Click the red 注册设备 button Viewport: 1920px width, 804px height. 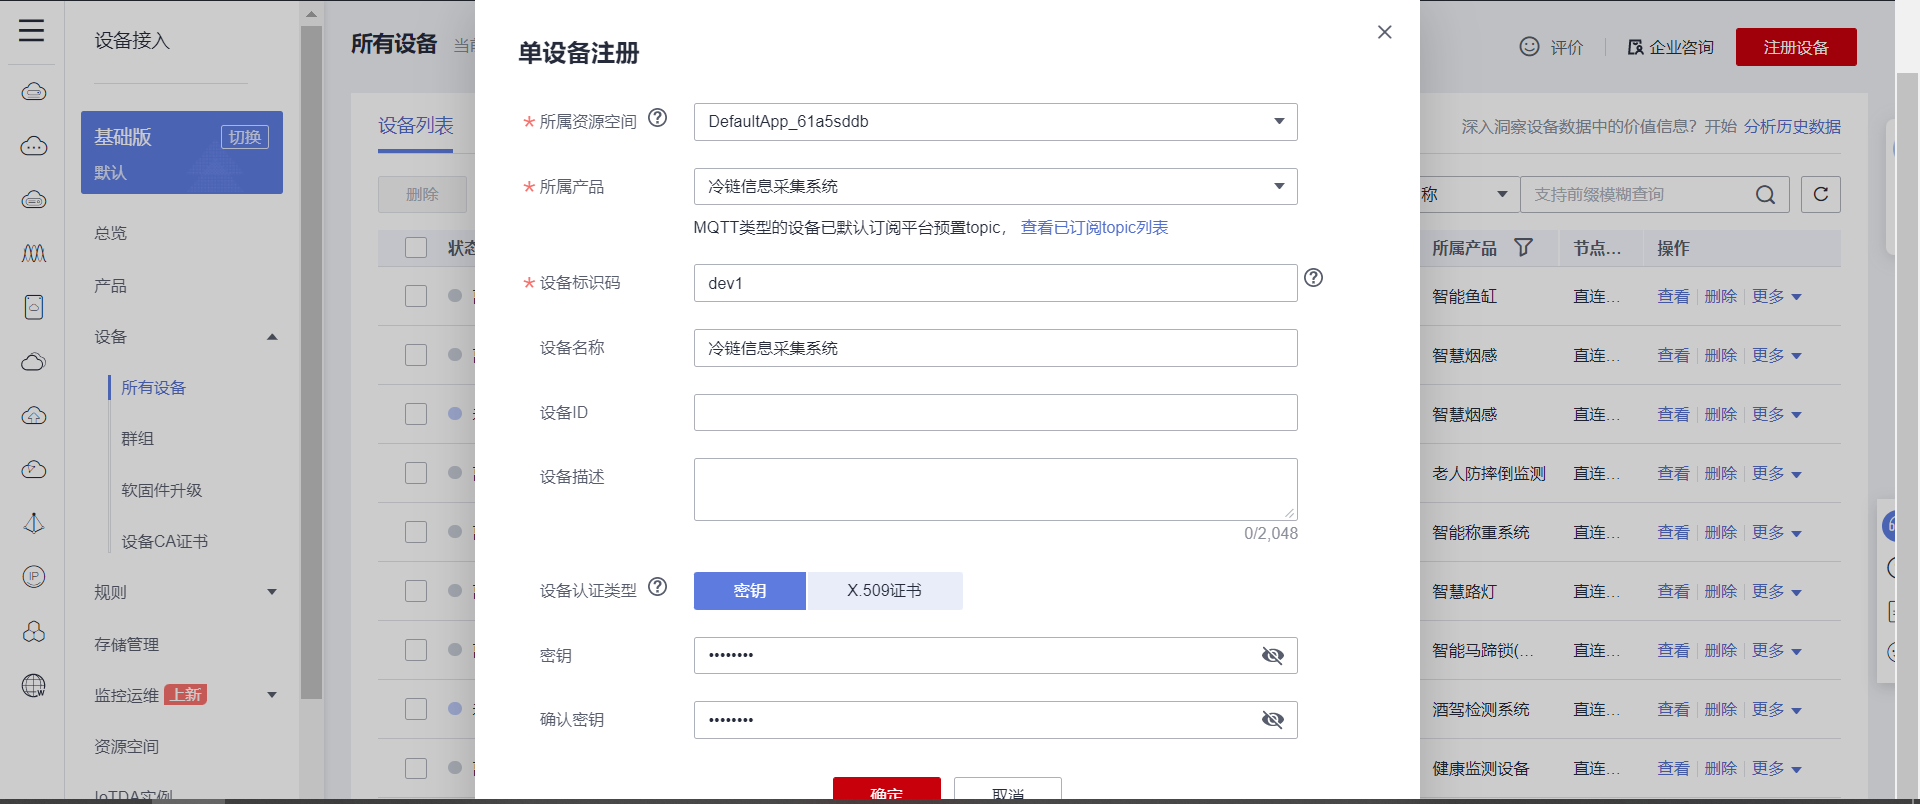[x=1796, y=47]
